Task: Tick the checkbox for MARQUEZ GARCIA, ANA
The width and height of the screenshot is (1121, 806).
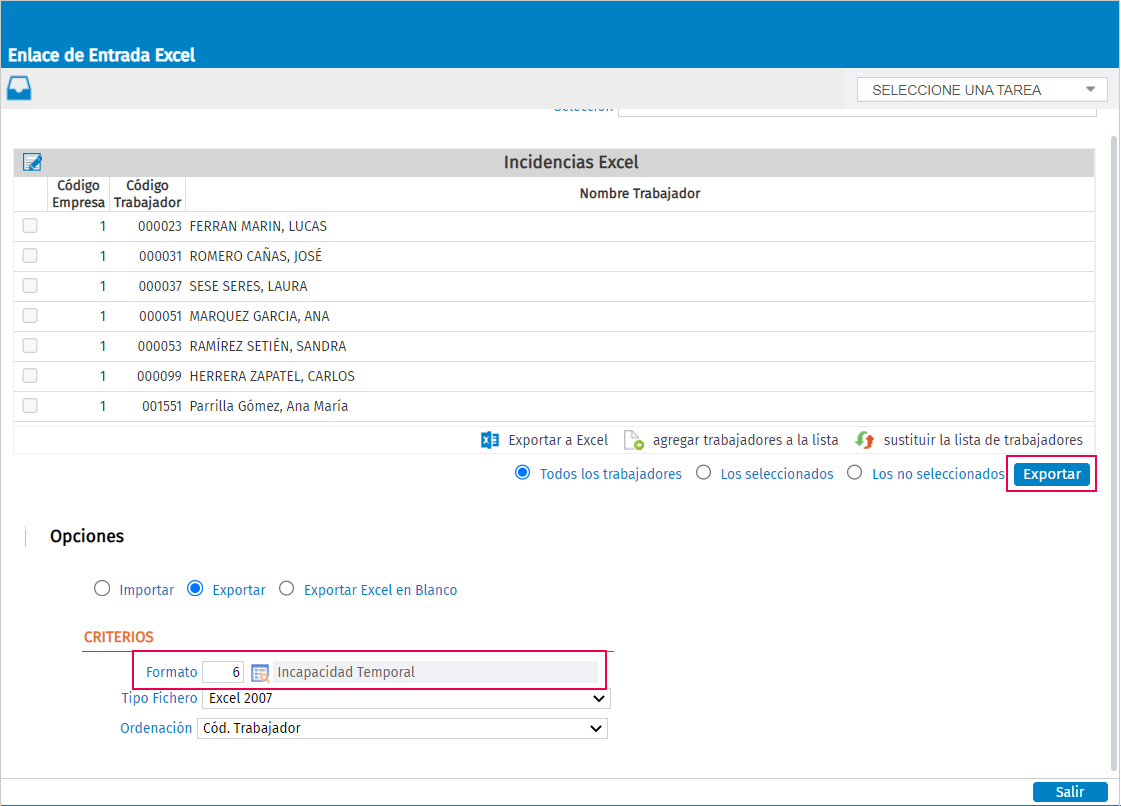Action: click(30, 316)
